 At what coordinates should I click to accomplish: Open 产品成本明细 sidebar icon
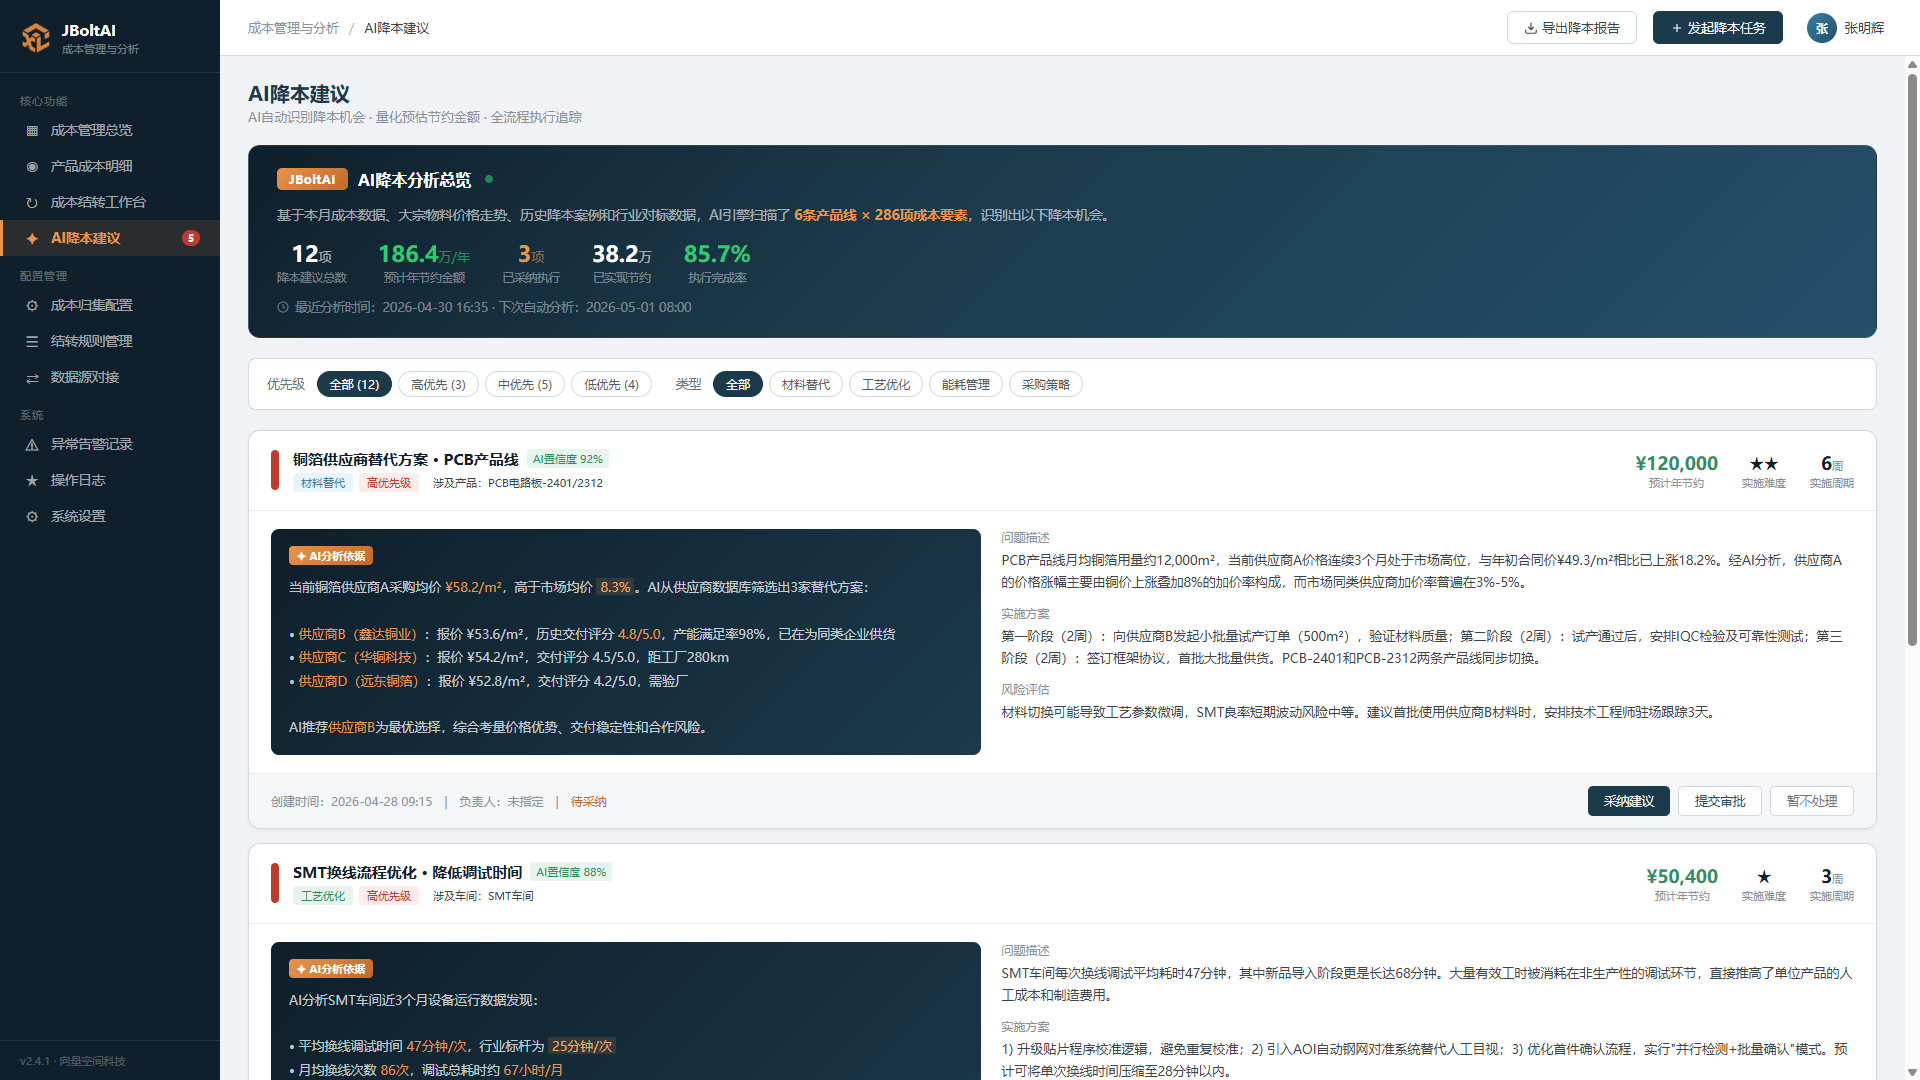[32, 167]
